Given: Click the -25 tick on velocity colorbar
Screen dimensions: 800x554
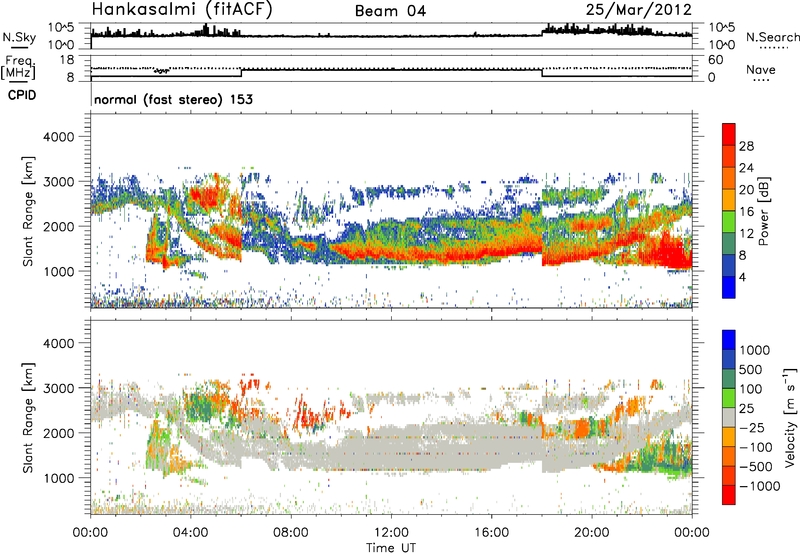Looking at the screenshot, I should tap(752, 427).
